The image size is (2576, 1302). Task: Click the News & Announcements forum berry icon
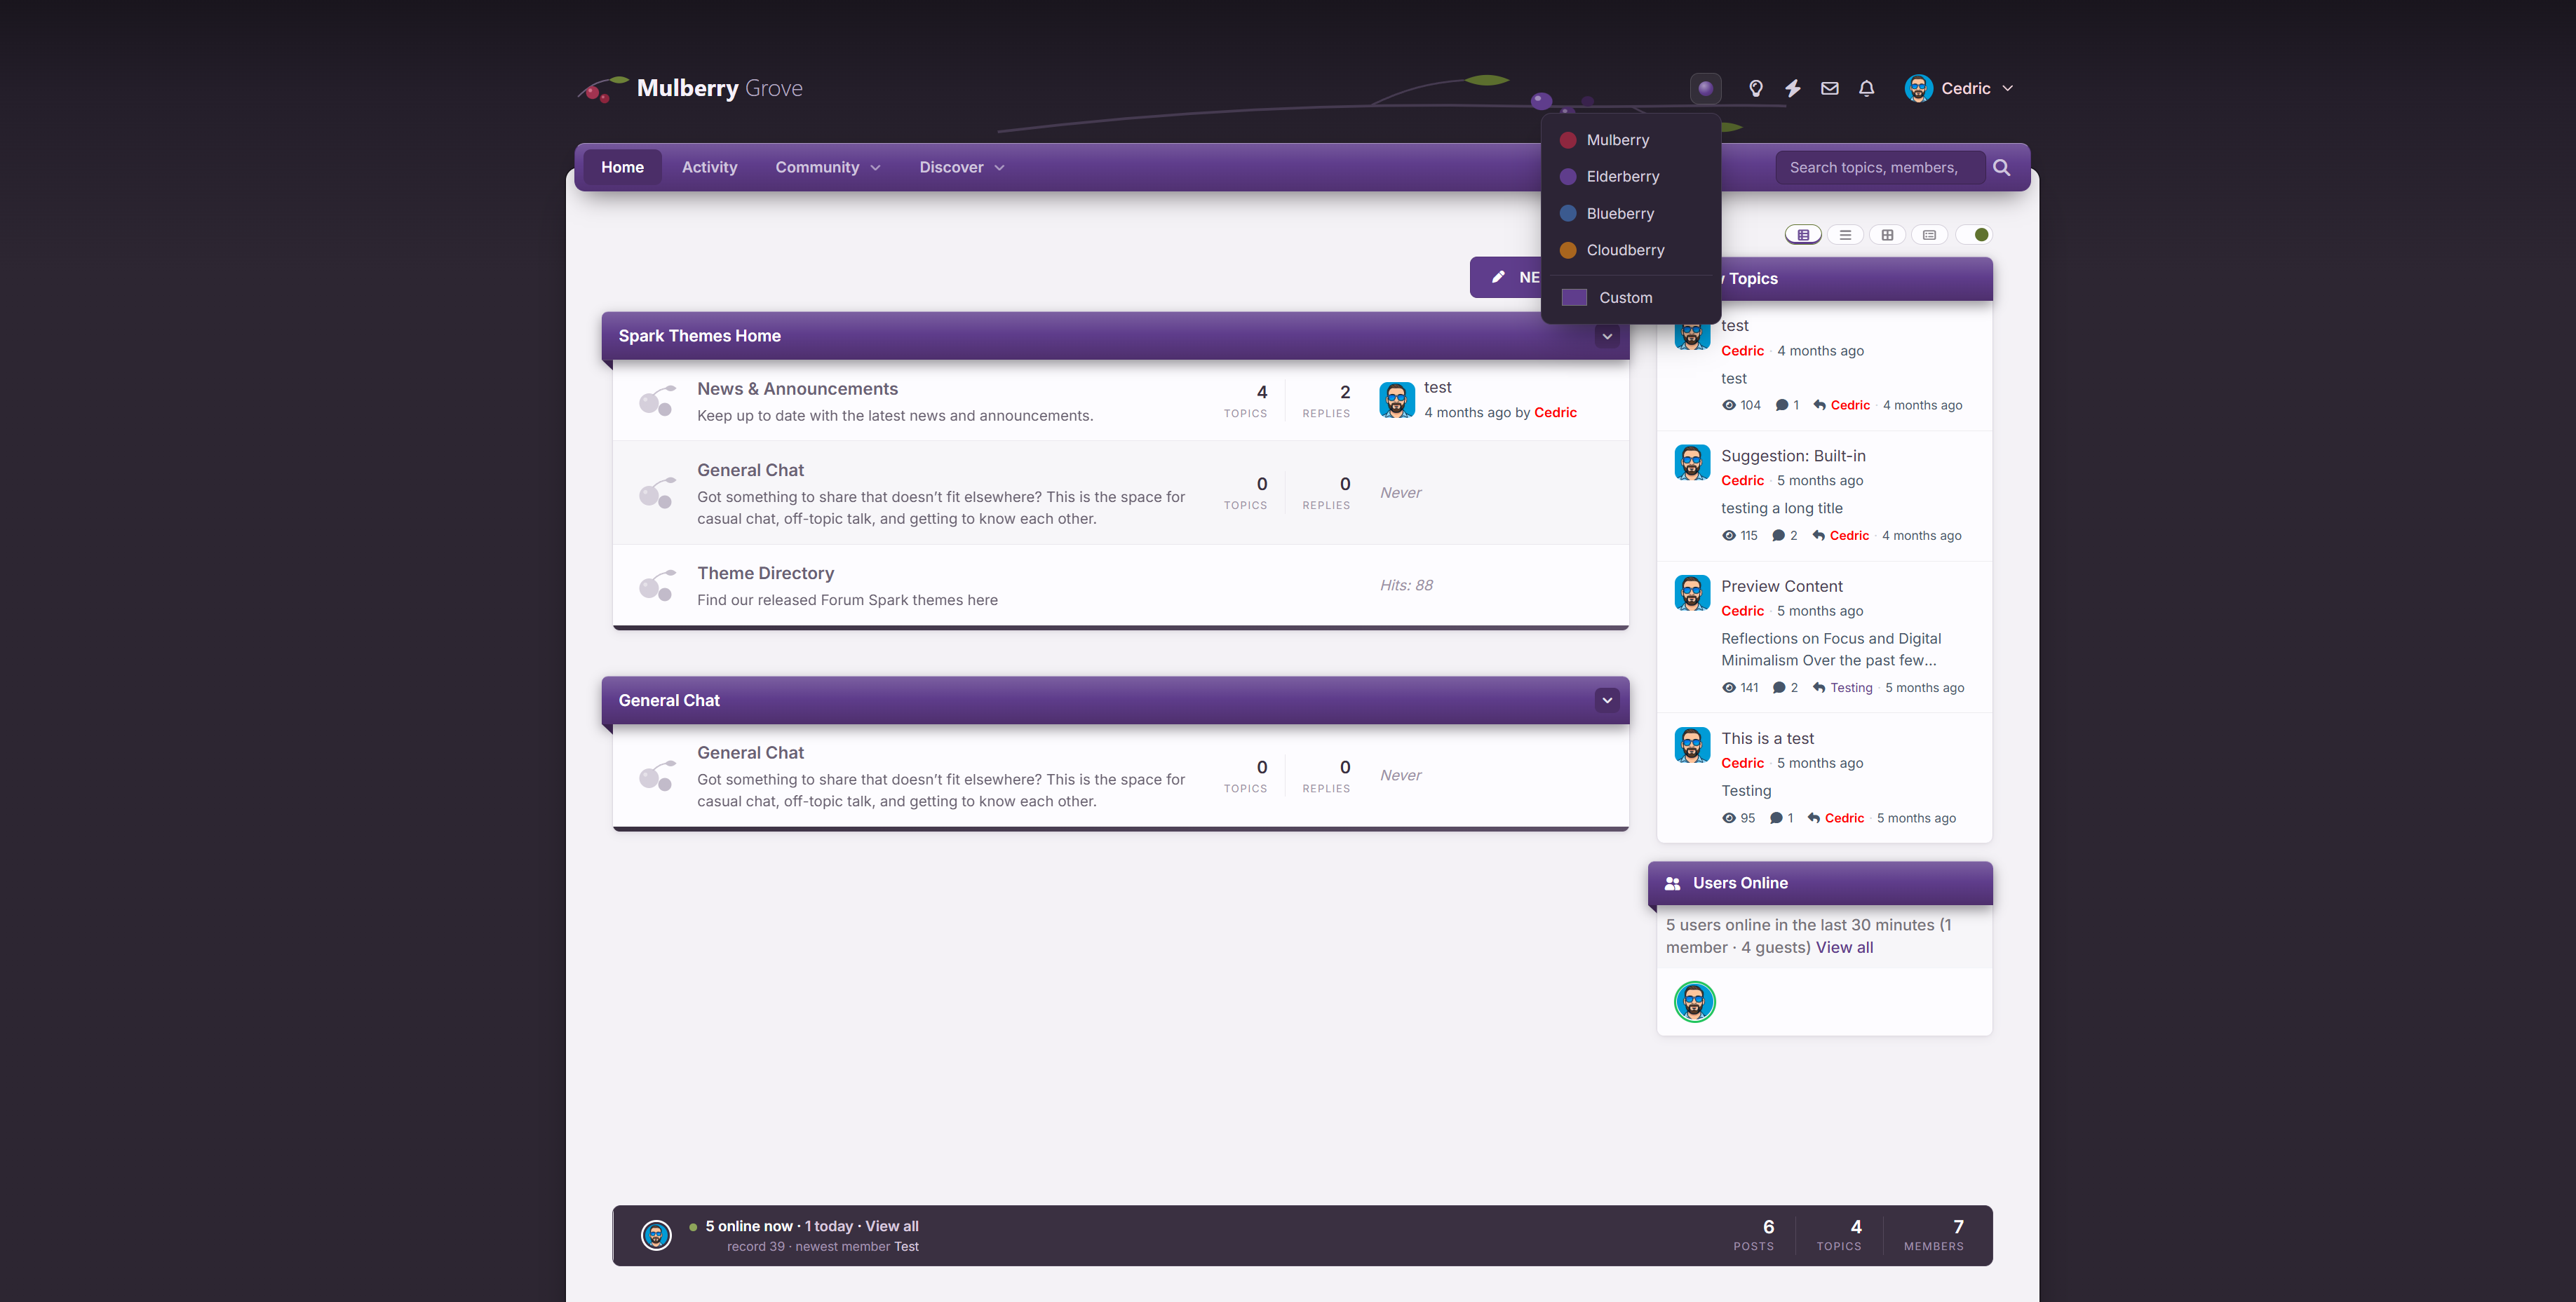(x=657, y=401)
